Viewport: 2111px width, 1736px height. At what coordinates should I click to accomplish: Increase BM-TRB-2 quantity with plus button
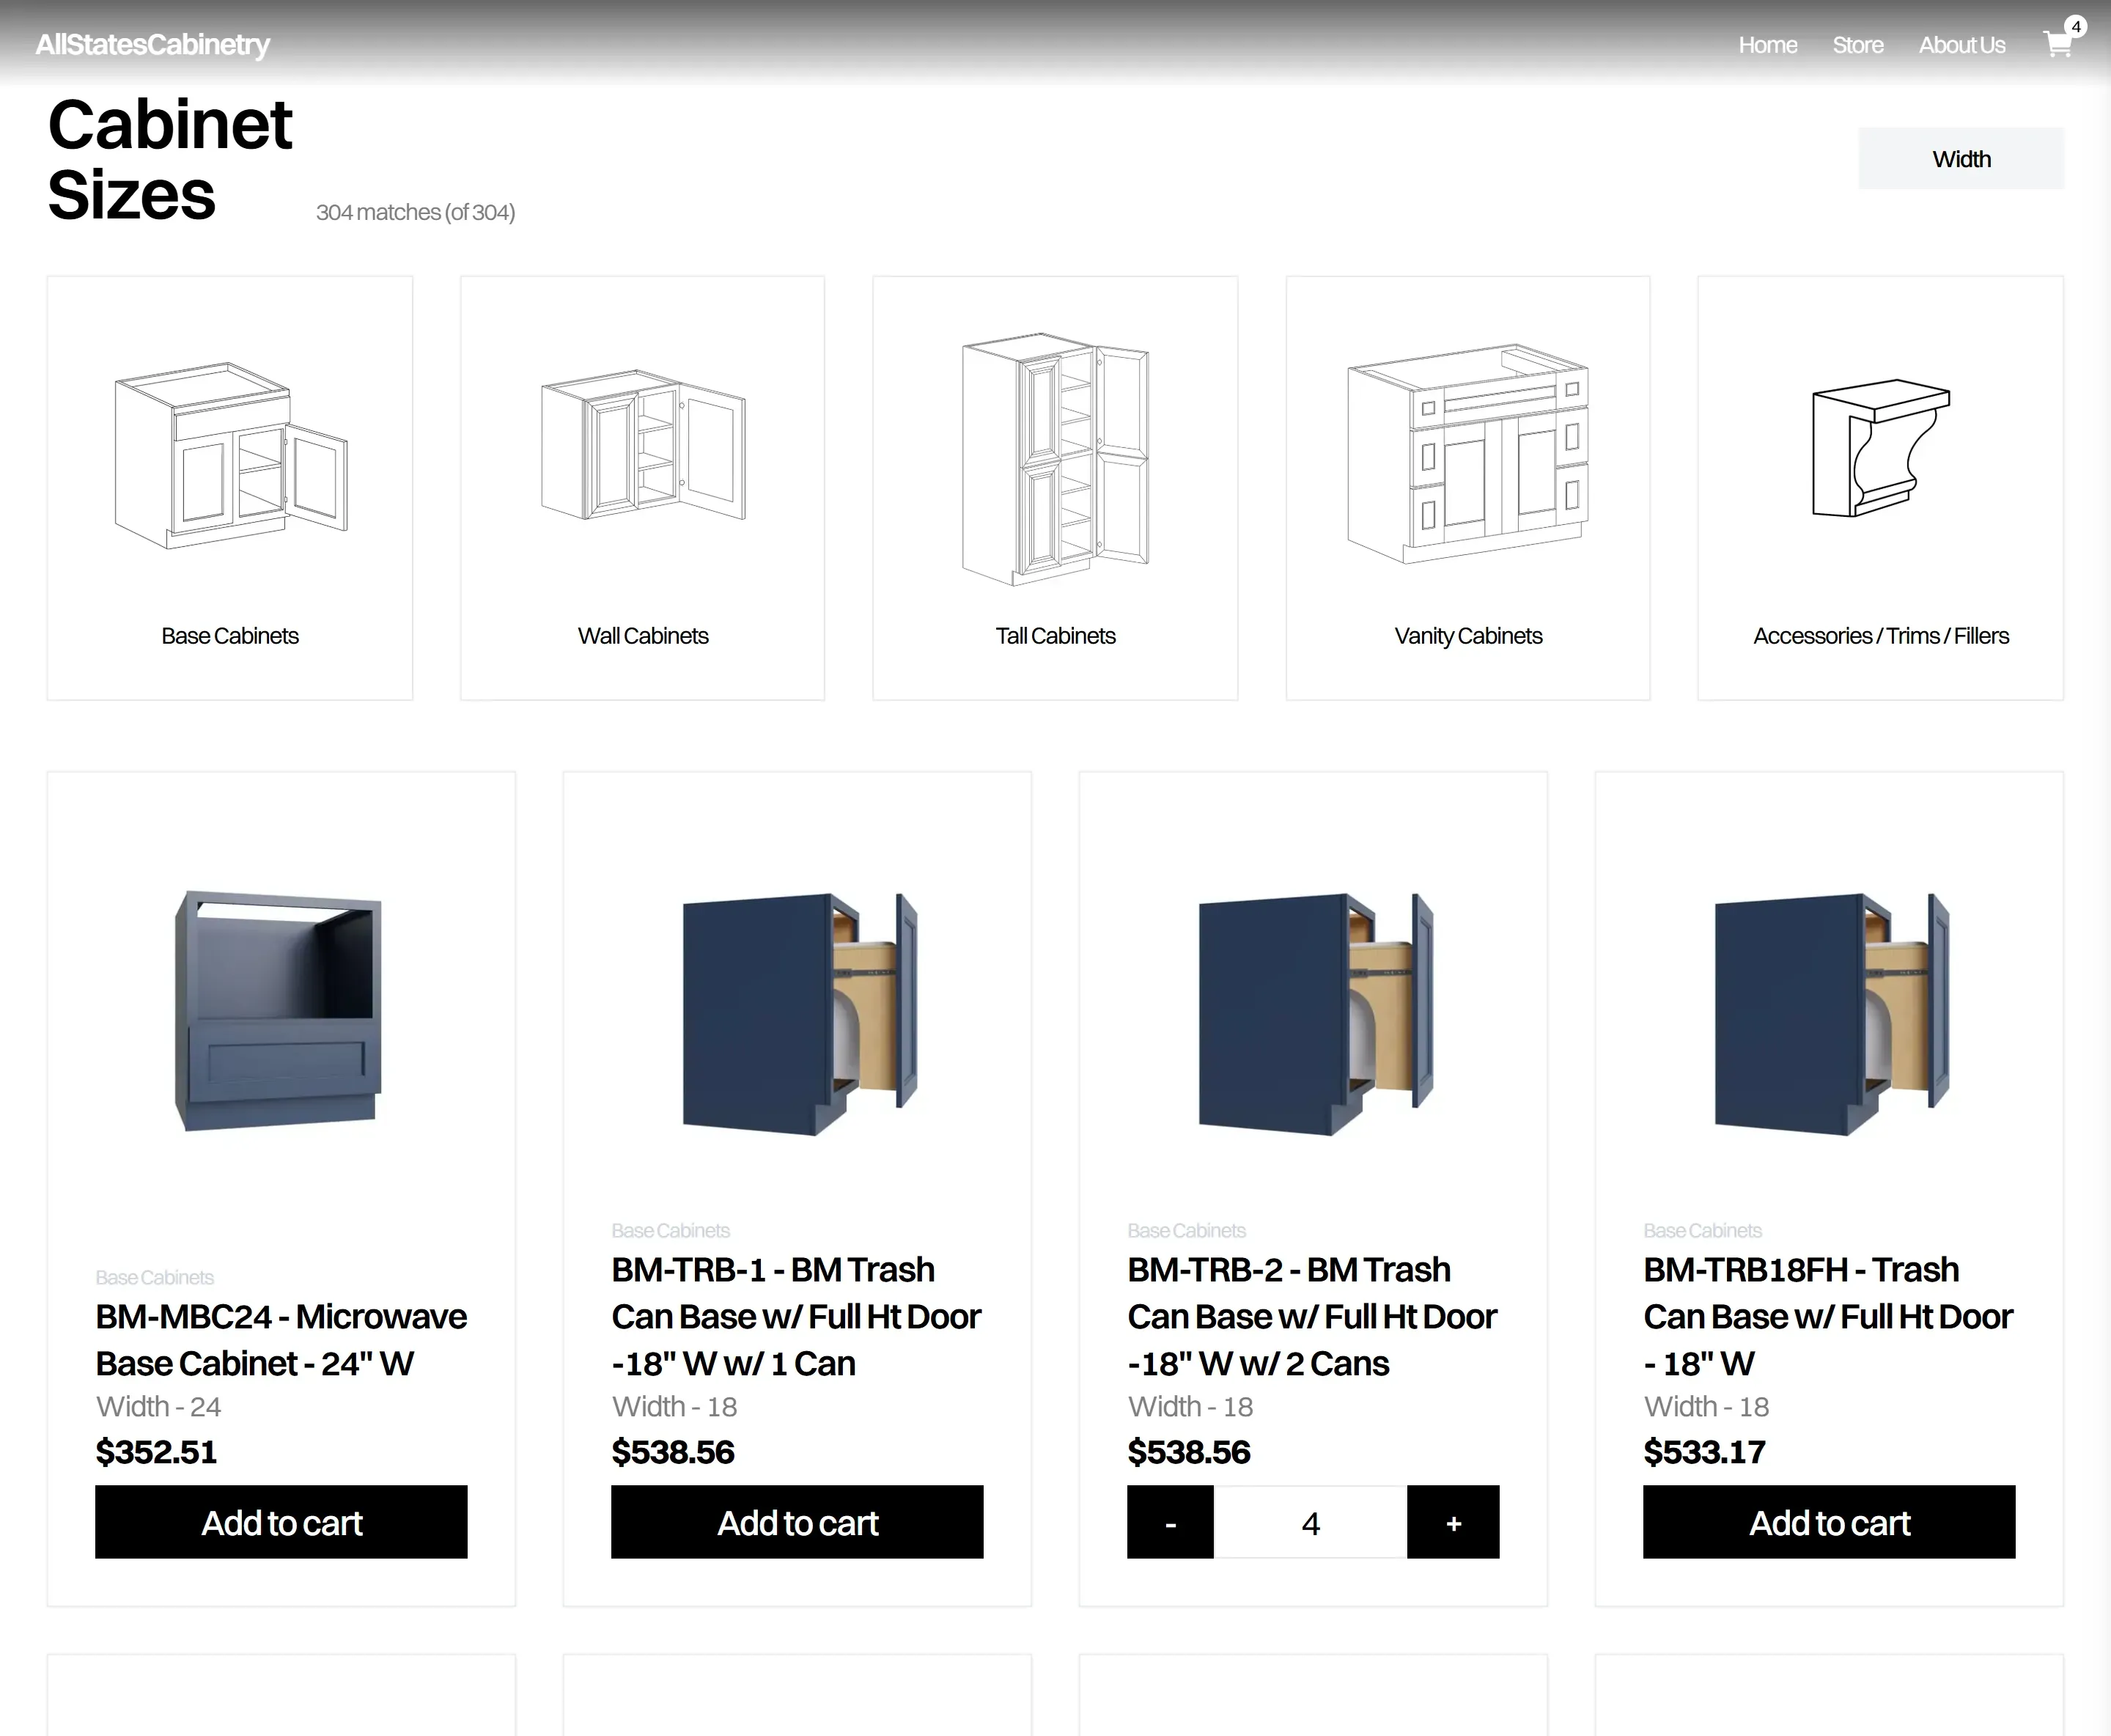[x=1452, y=1522]
